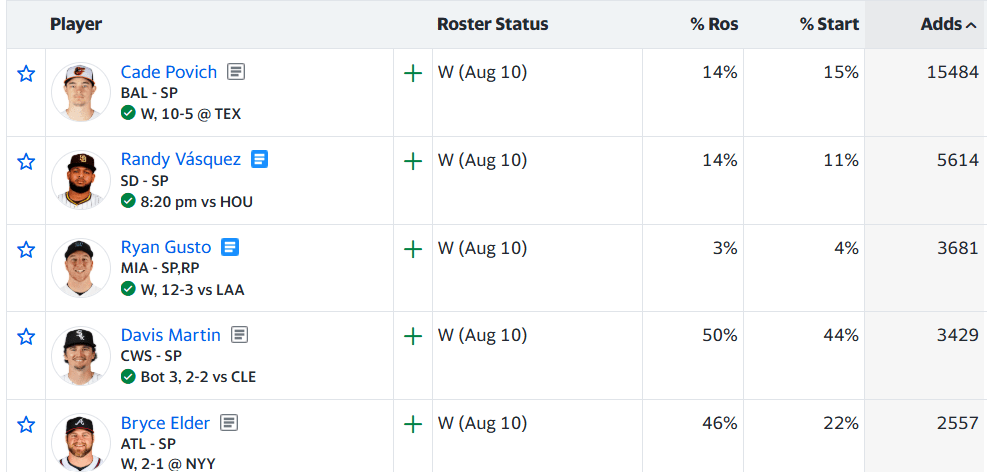Screen dimensions: 987x472
Task: Open Ryan Gusto blue player notes icon
Action: tap(230, 247)
